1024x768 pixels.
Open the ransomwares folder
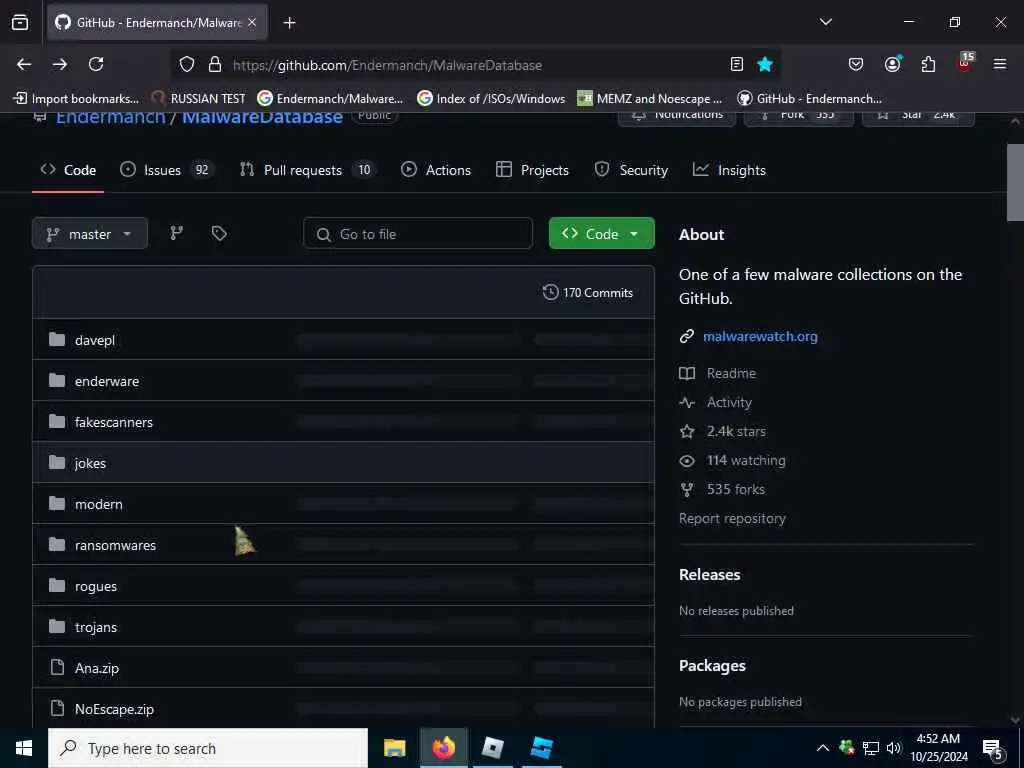coord(116,545)
